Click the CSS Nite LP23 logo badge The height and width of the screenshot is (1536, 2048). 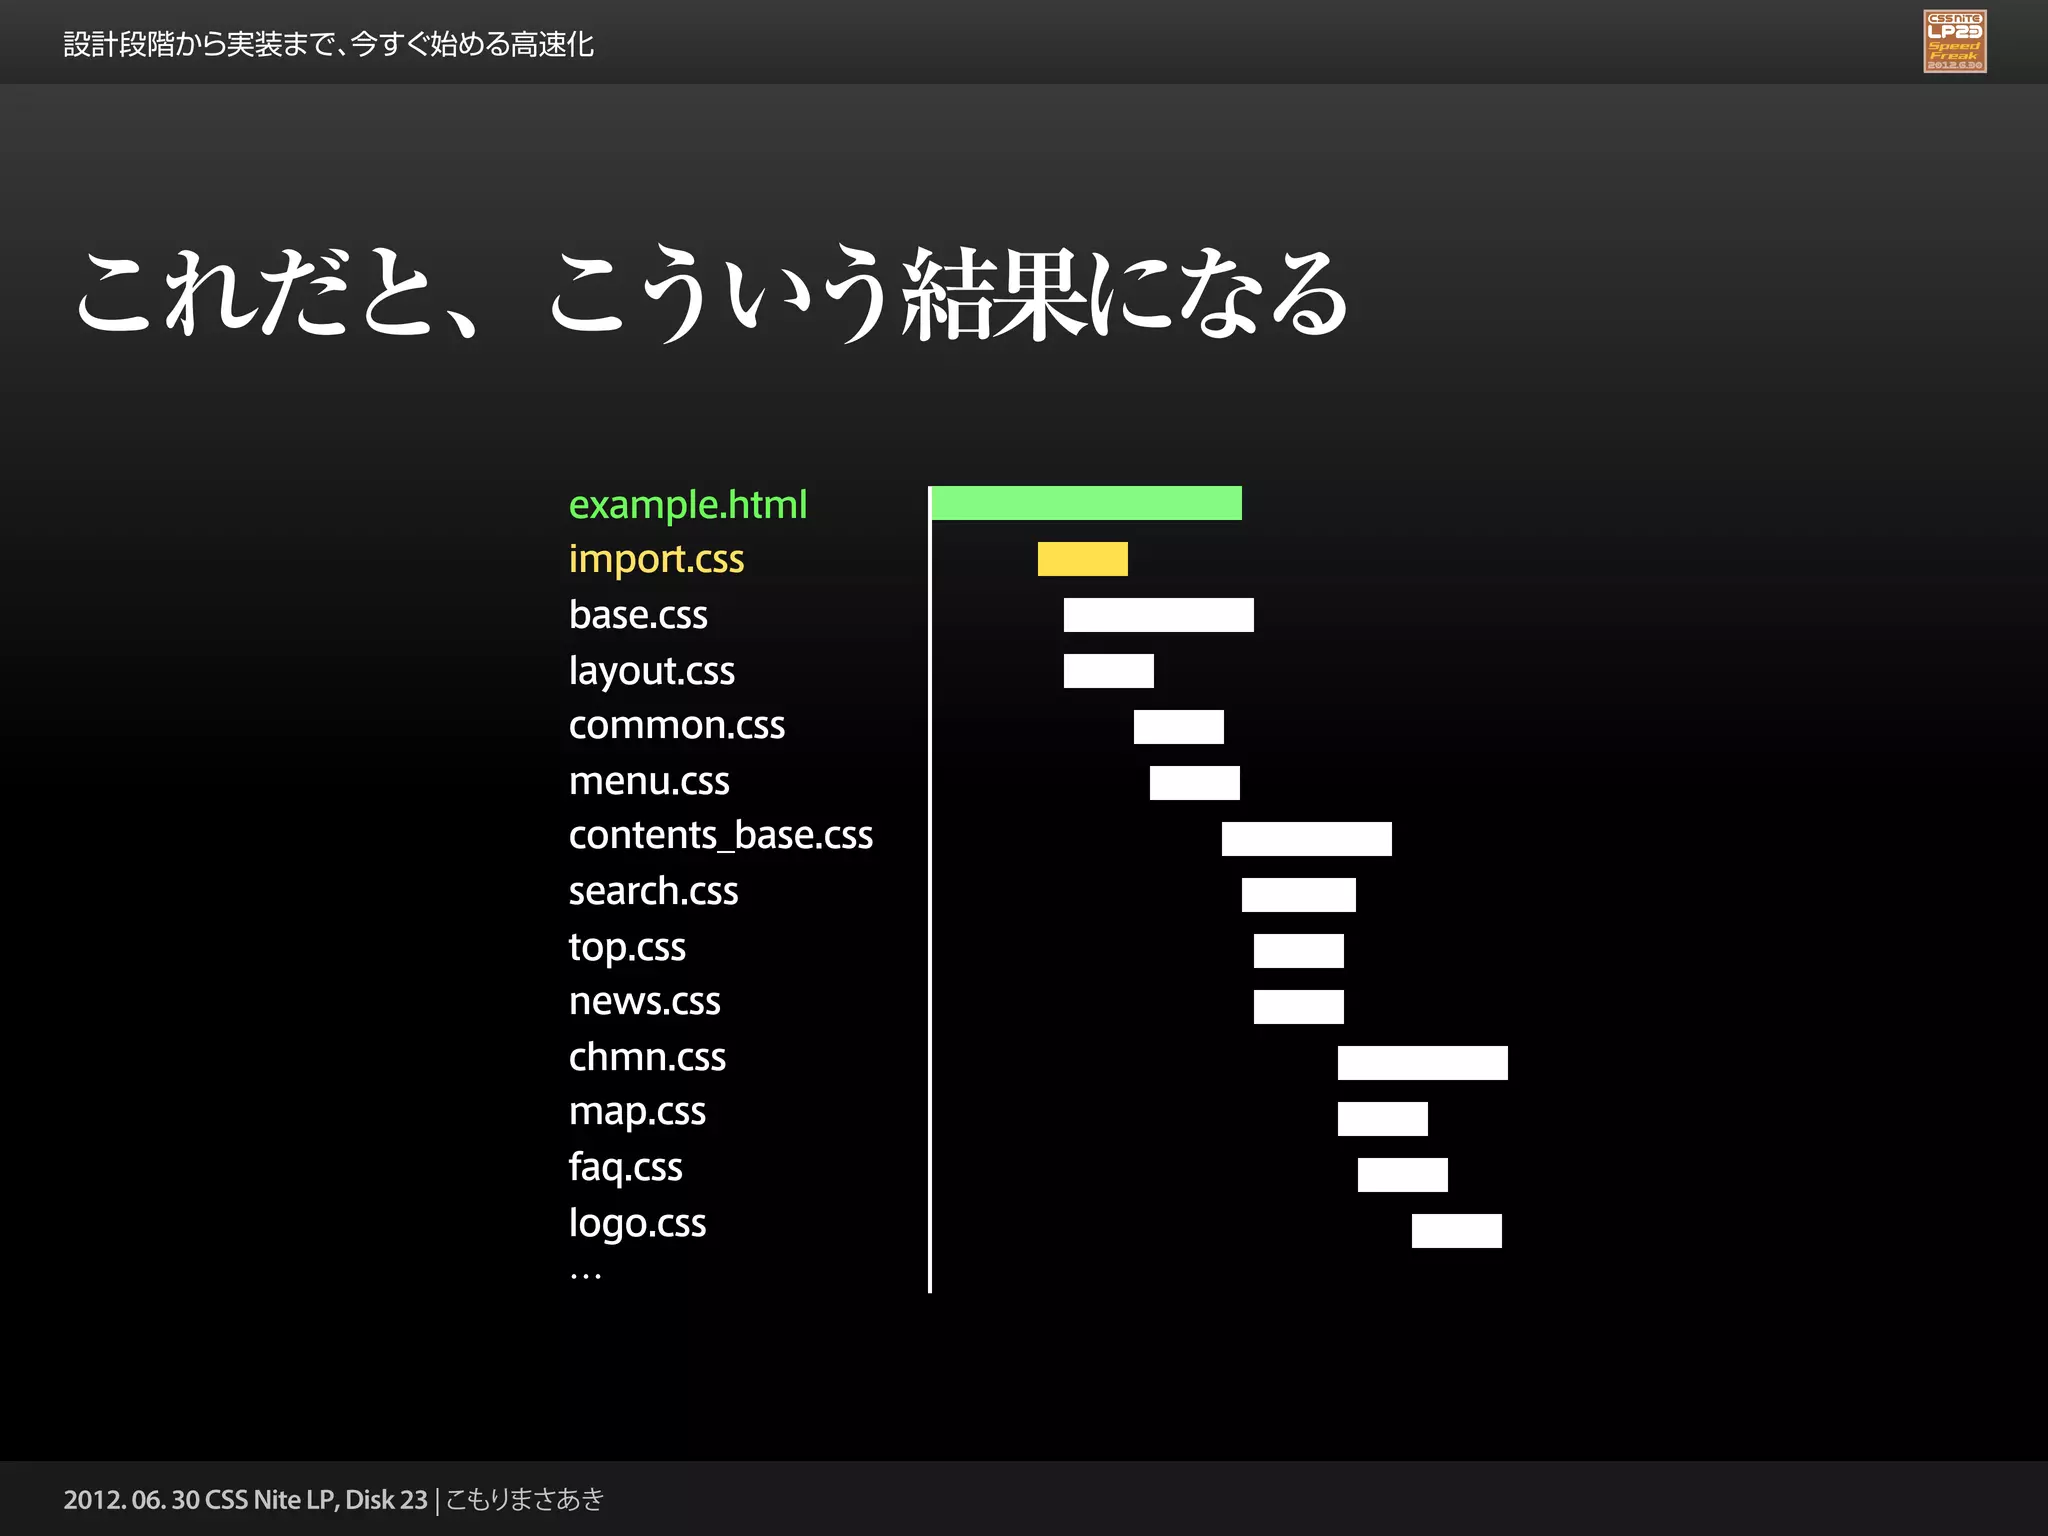tap(1954, 41)
